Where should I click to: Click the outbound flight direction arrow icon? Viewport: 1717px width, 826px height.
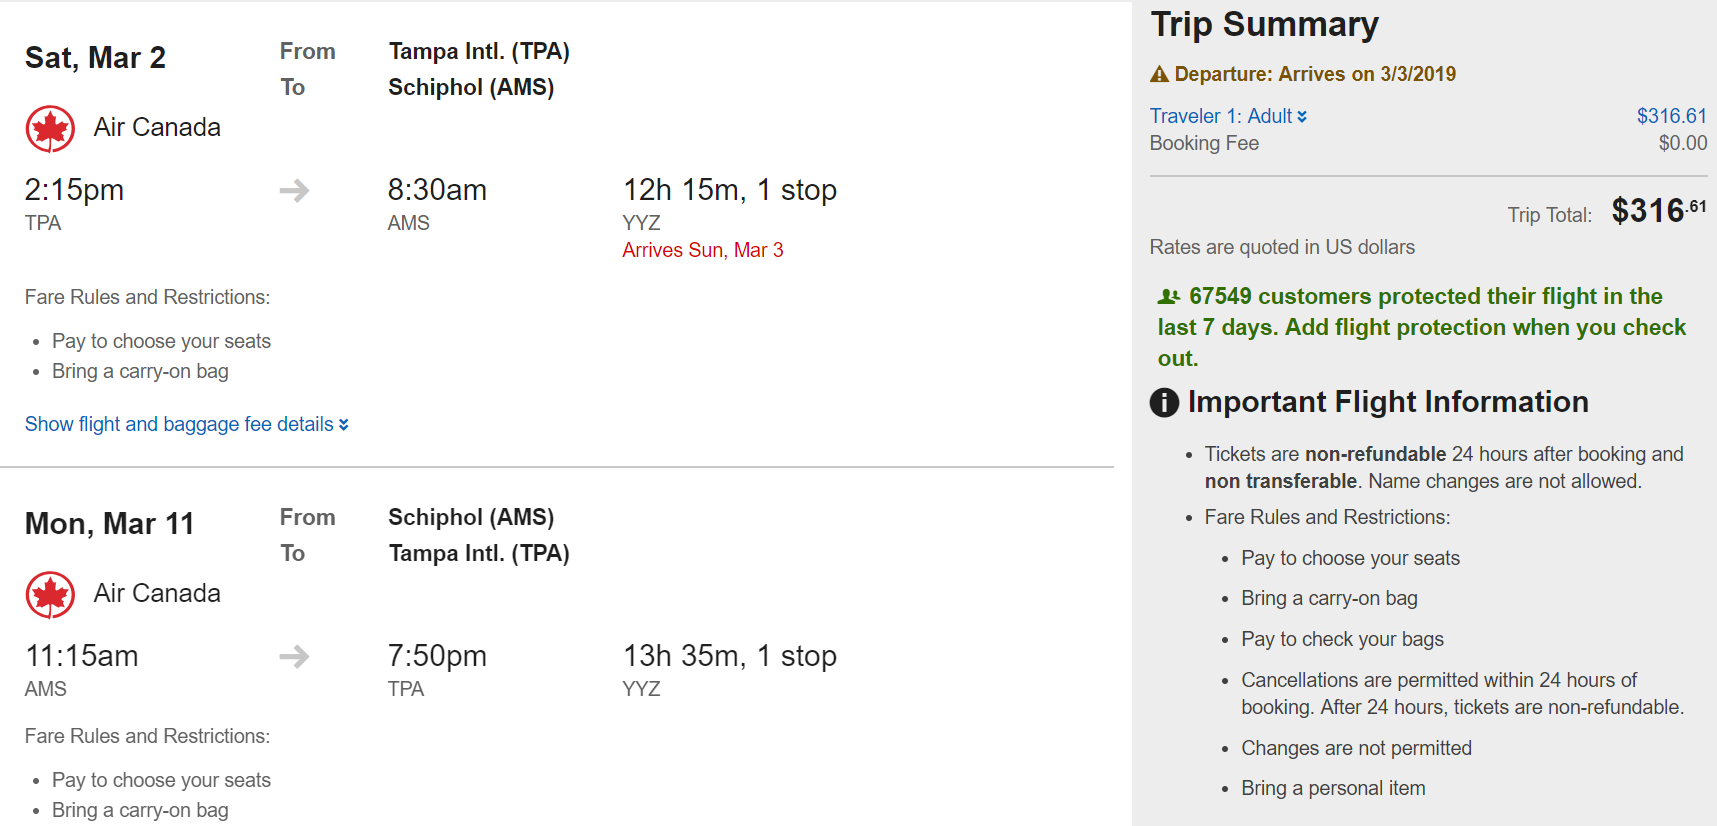[294, 190]
